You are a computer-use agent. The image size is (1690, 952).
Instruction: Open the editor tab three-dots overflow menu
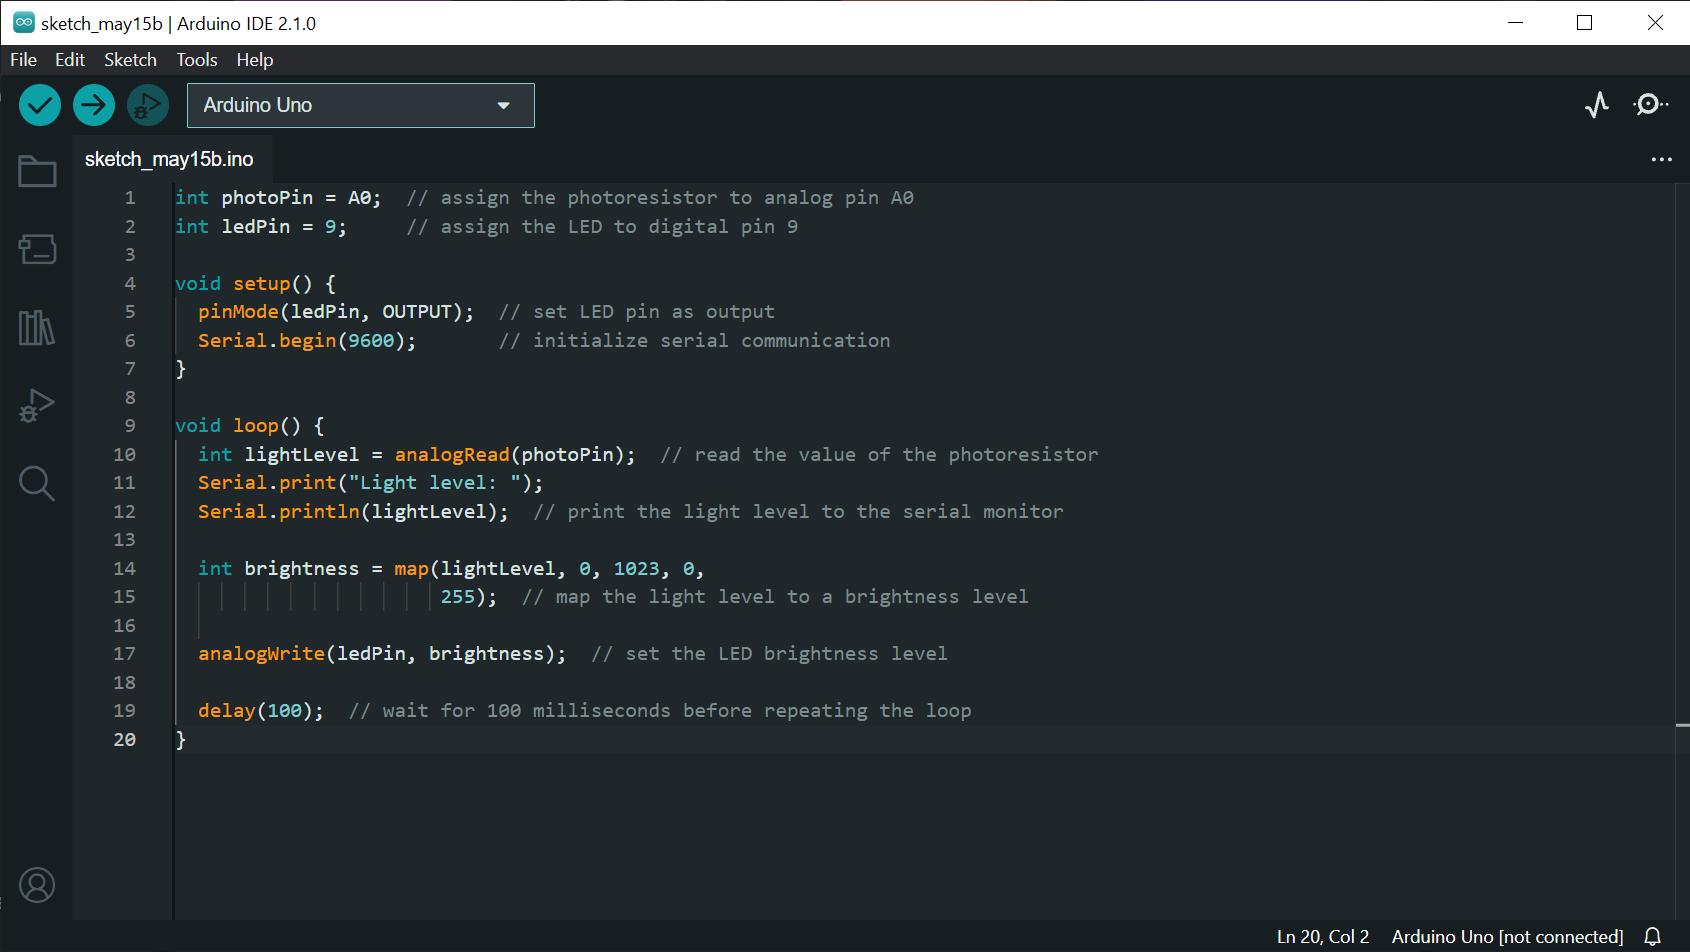(x=1661, y=159)
